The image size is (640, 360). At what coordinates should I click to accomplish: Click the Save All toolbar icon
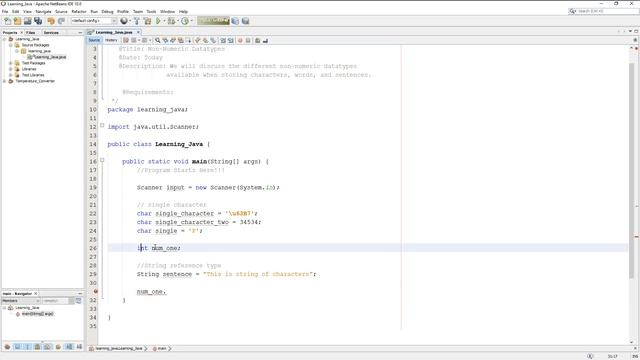(38, 21)
